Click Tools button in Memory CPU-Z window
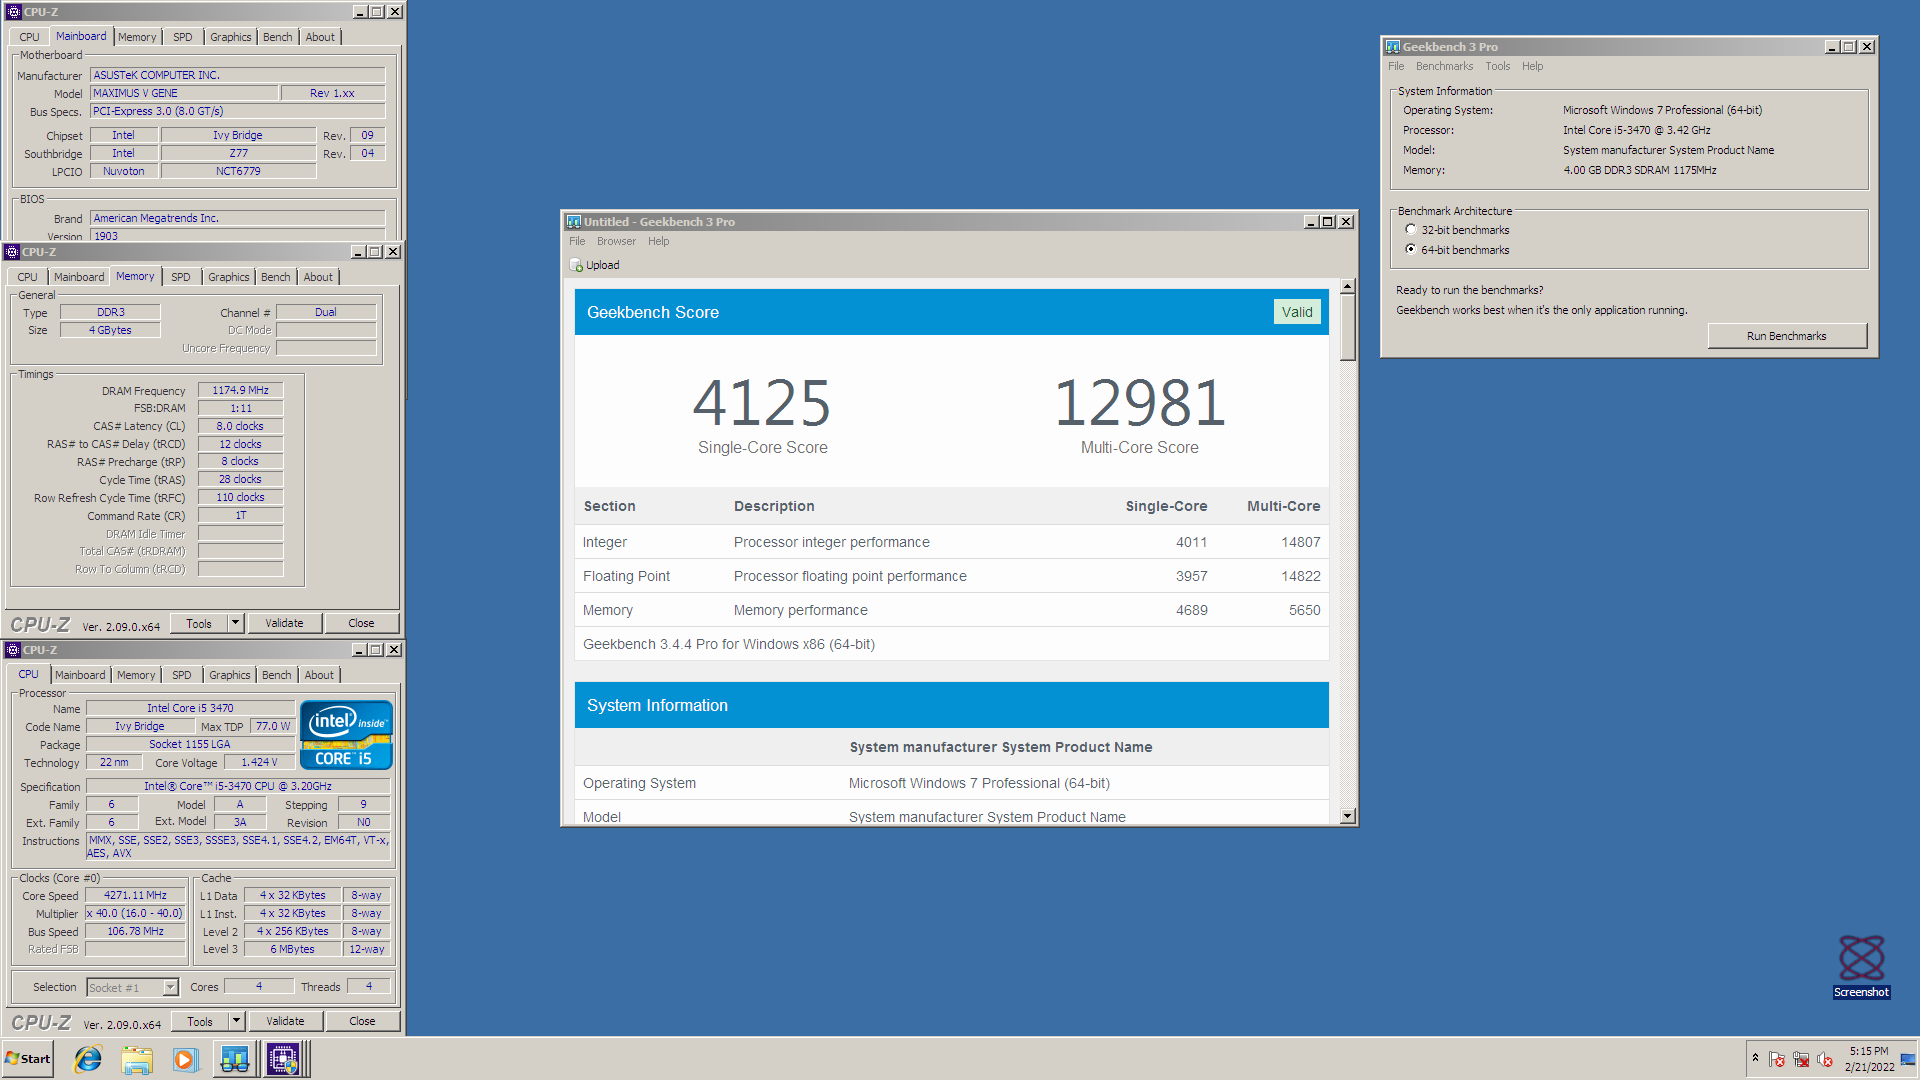 (199, 623)
